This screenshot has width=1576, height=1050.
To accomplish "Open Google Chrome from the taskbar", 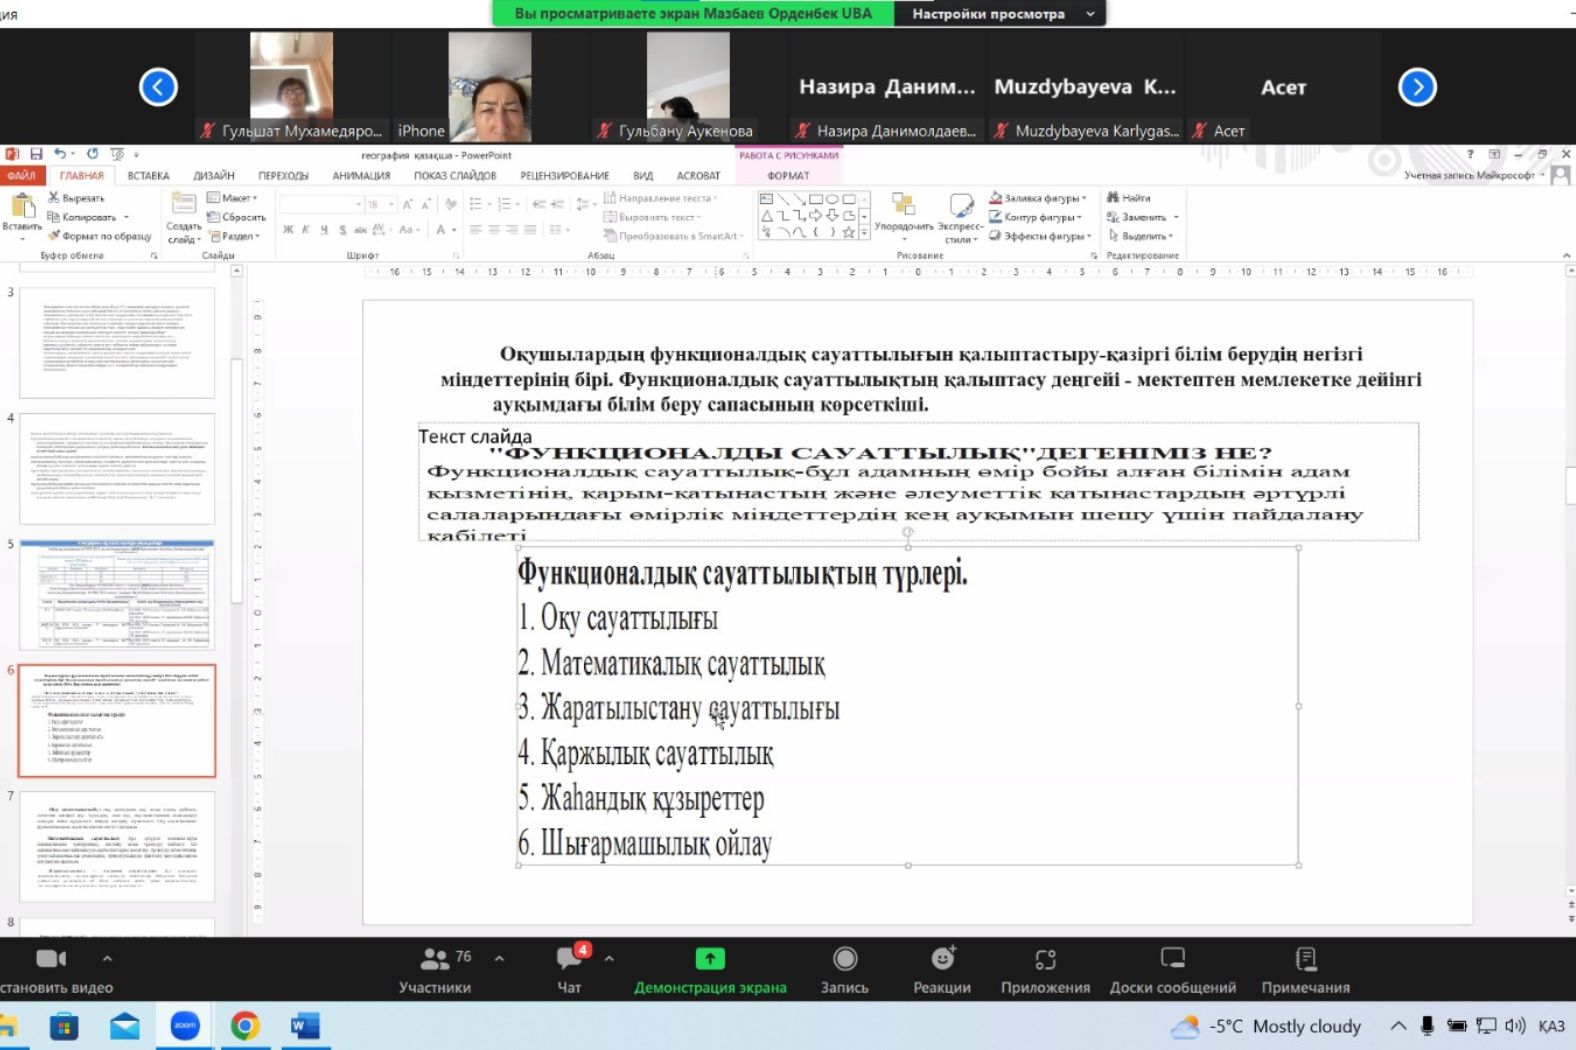I will point(245,1026).
